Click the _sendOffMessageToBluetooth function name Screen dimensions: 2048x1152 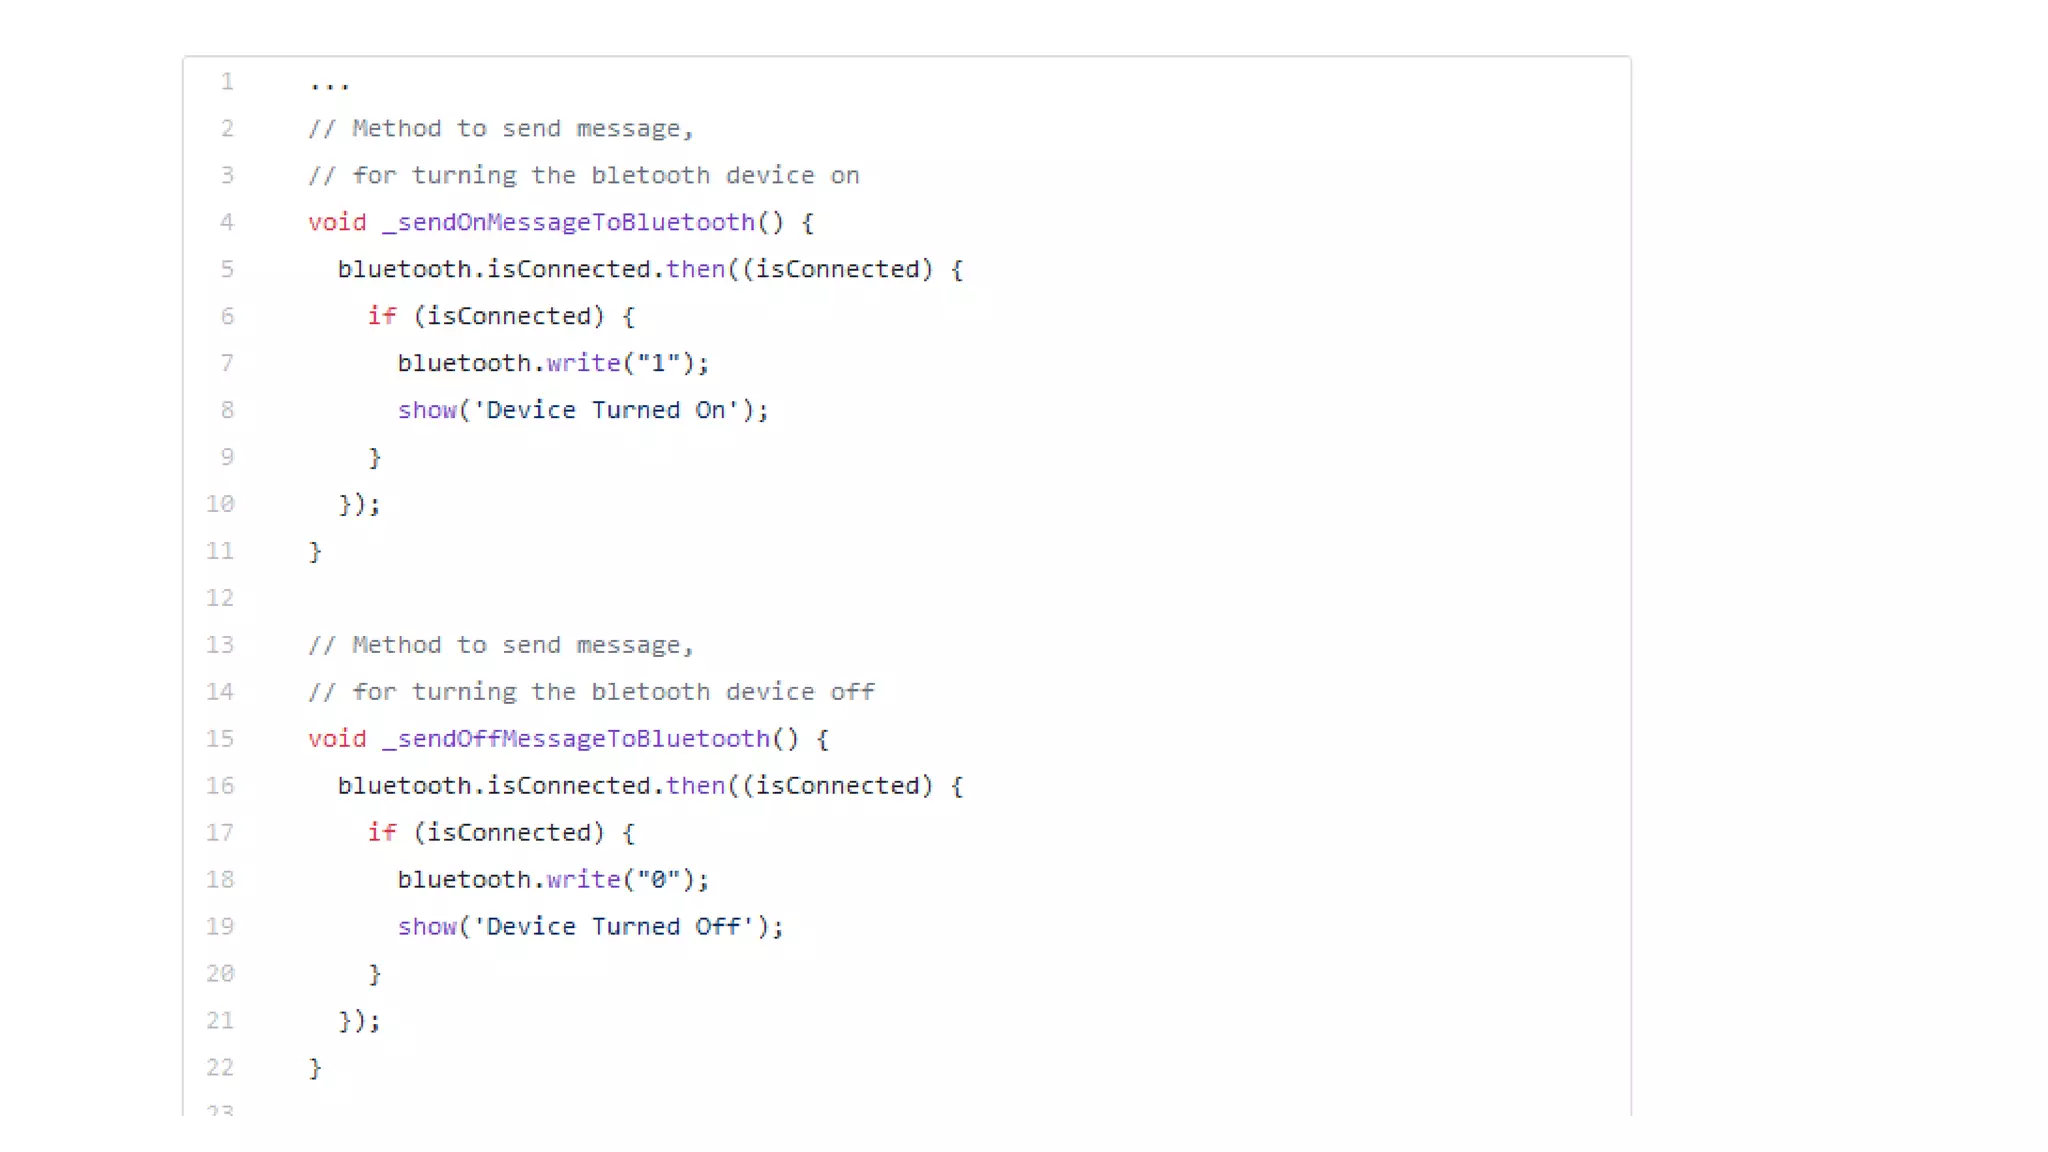[x=576, y=739]
